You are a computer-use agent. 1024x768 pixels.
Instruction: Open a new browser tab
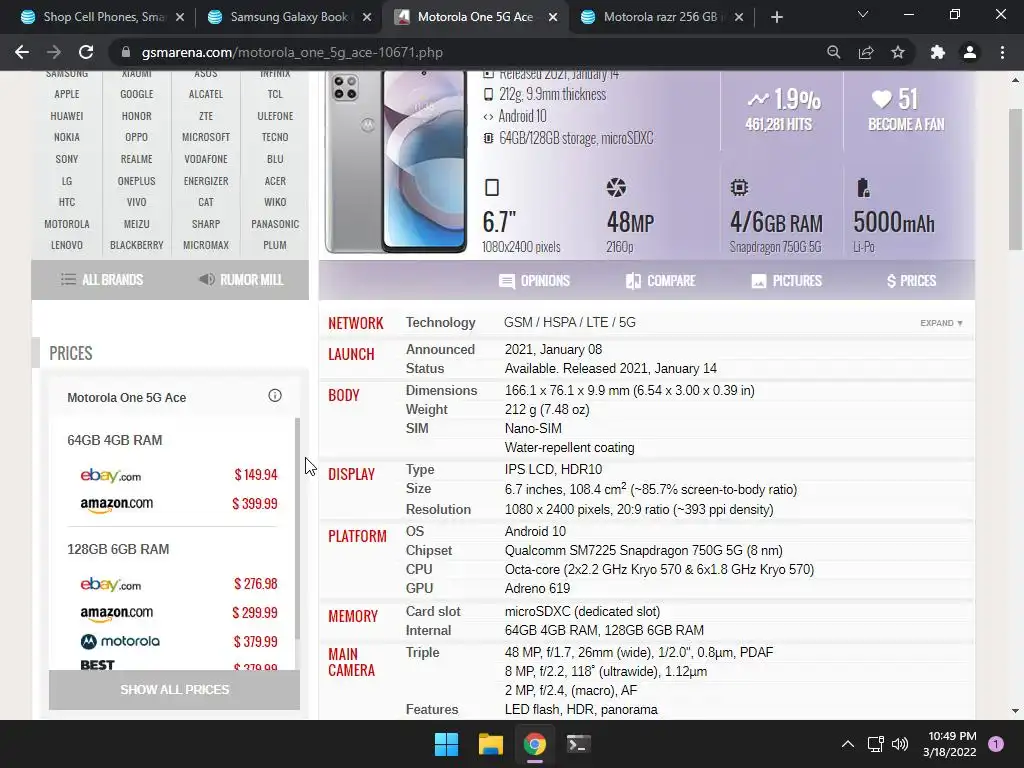point(776,17)
